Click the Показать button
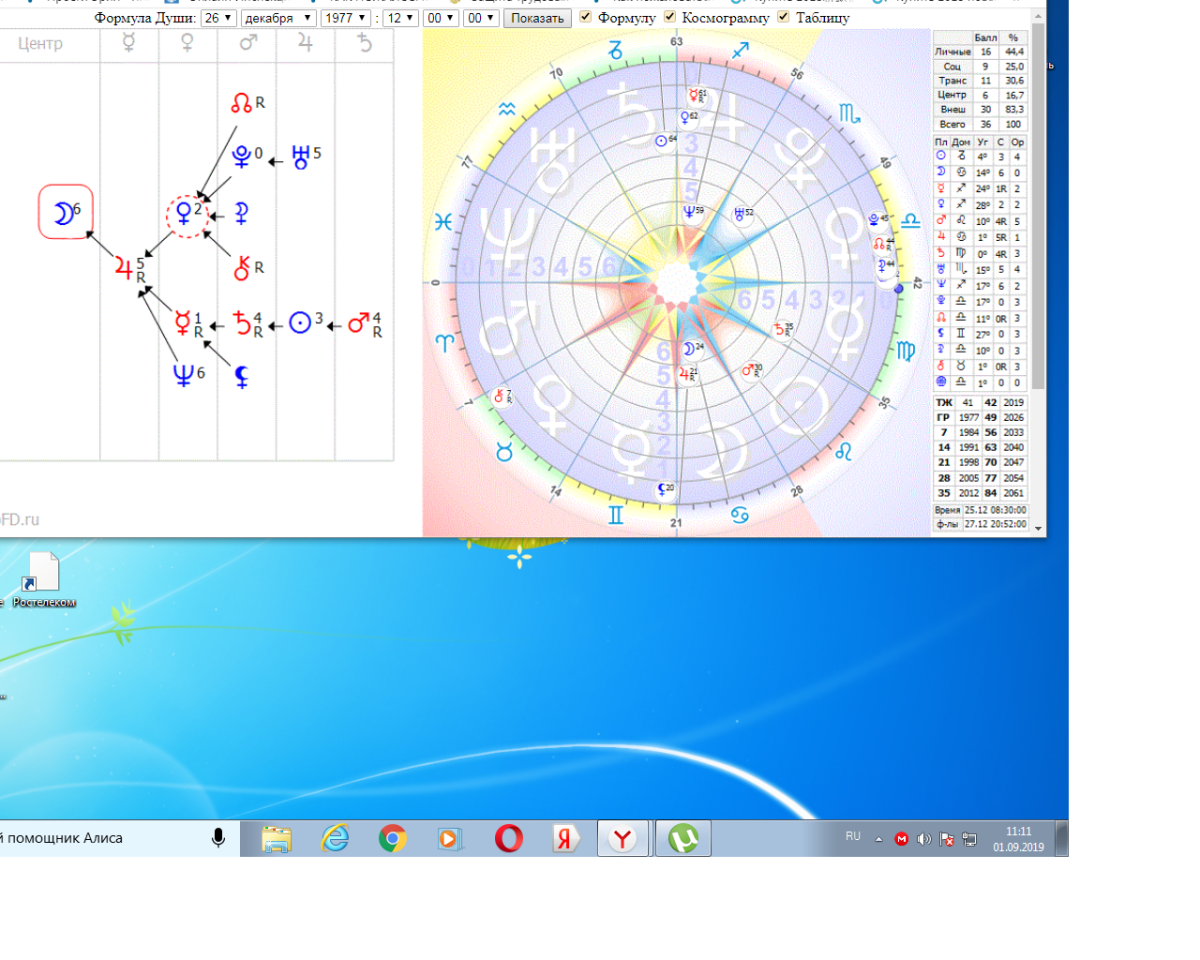The image size is (1200, 960). (x=537, y=18)
